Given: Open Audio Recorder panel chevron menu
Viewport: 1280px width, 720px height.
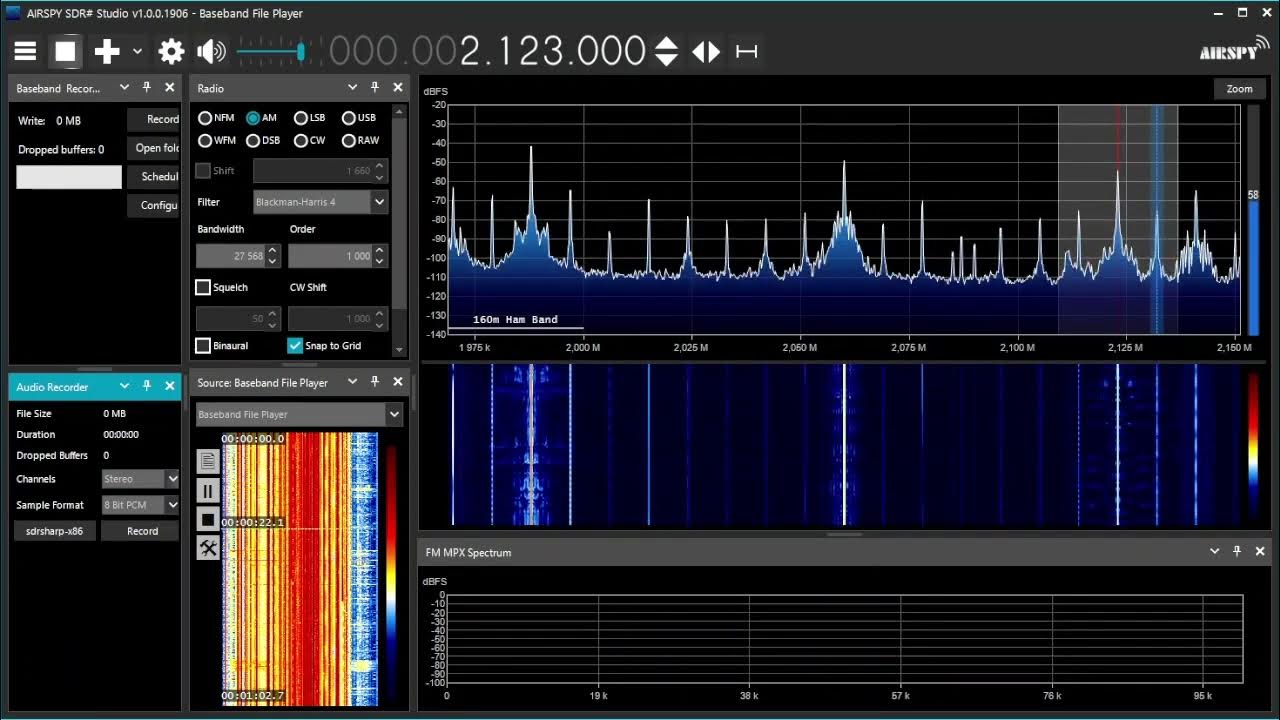Looking at the screenshot, I should (x=124, y=386).
